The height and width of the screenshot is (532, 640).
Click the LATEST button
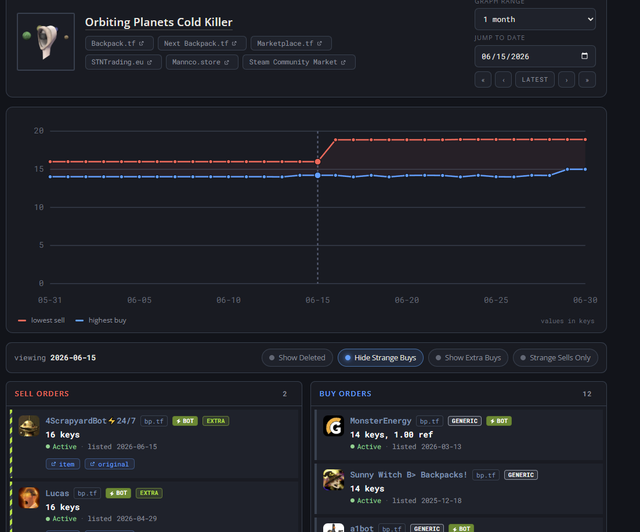535,80
